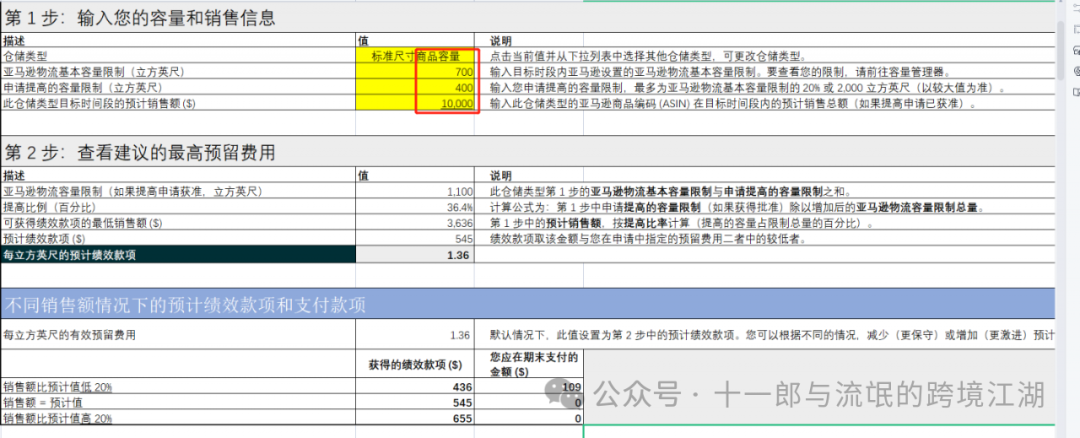The width and height of the screenshot is (1080, 438).
Task: Click the 申请提高的容量限制（立方英尺） label
Action: click(83, 87)
